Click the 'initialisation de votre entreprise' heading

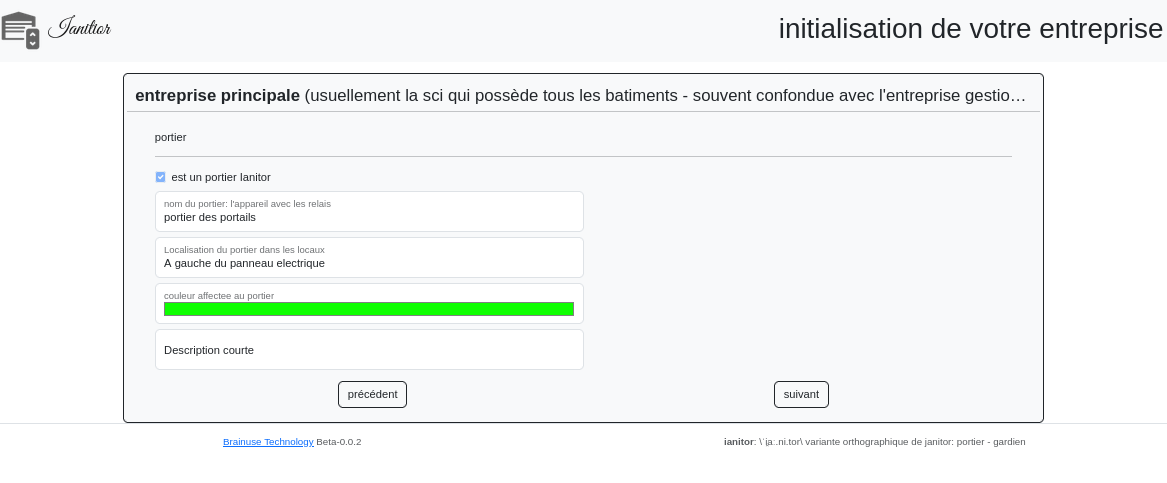(970, 29)
